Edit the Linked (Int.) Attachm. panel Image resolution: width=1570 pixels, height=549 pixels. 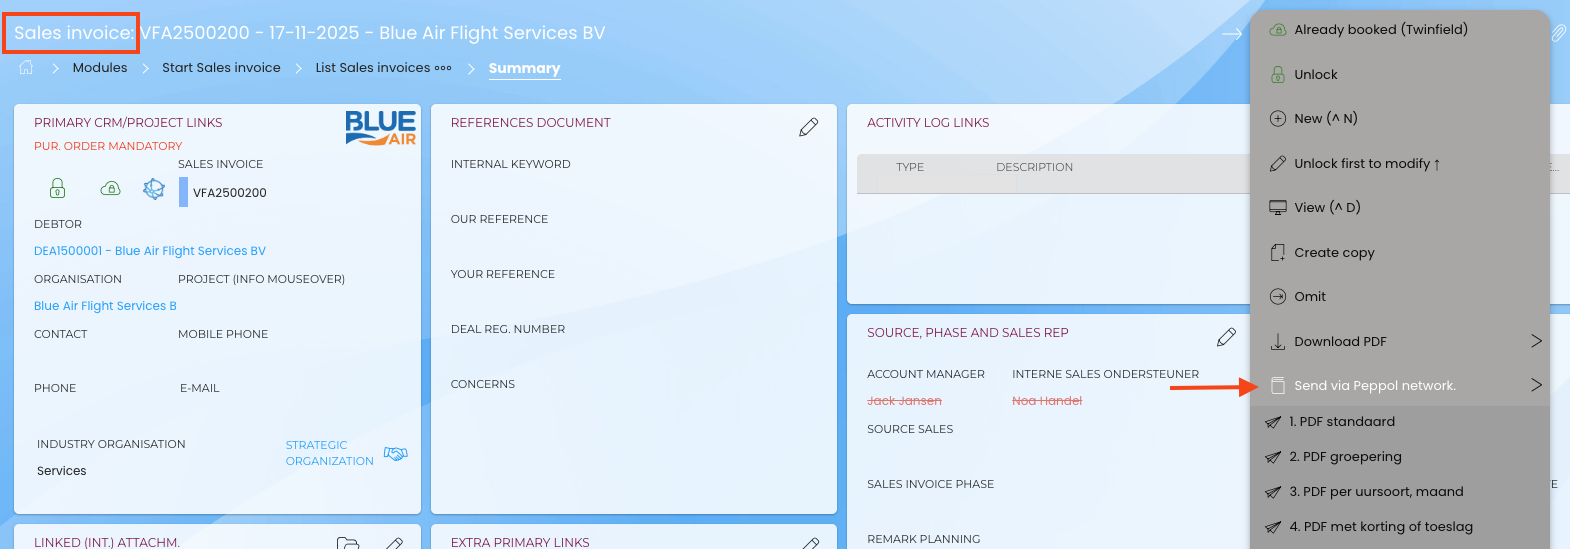click(394, 543)
